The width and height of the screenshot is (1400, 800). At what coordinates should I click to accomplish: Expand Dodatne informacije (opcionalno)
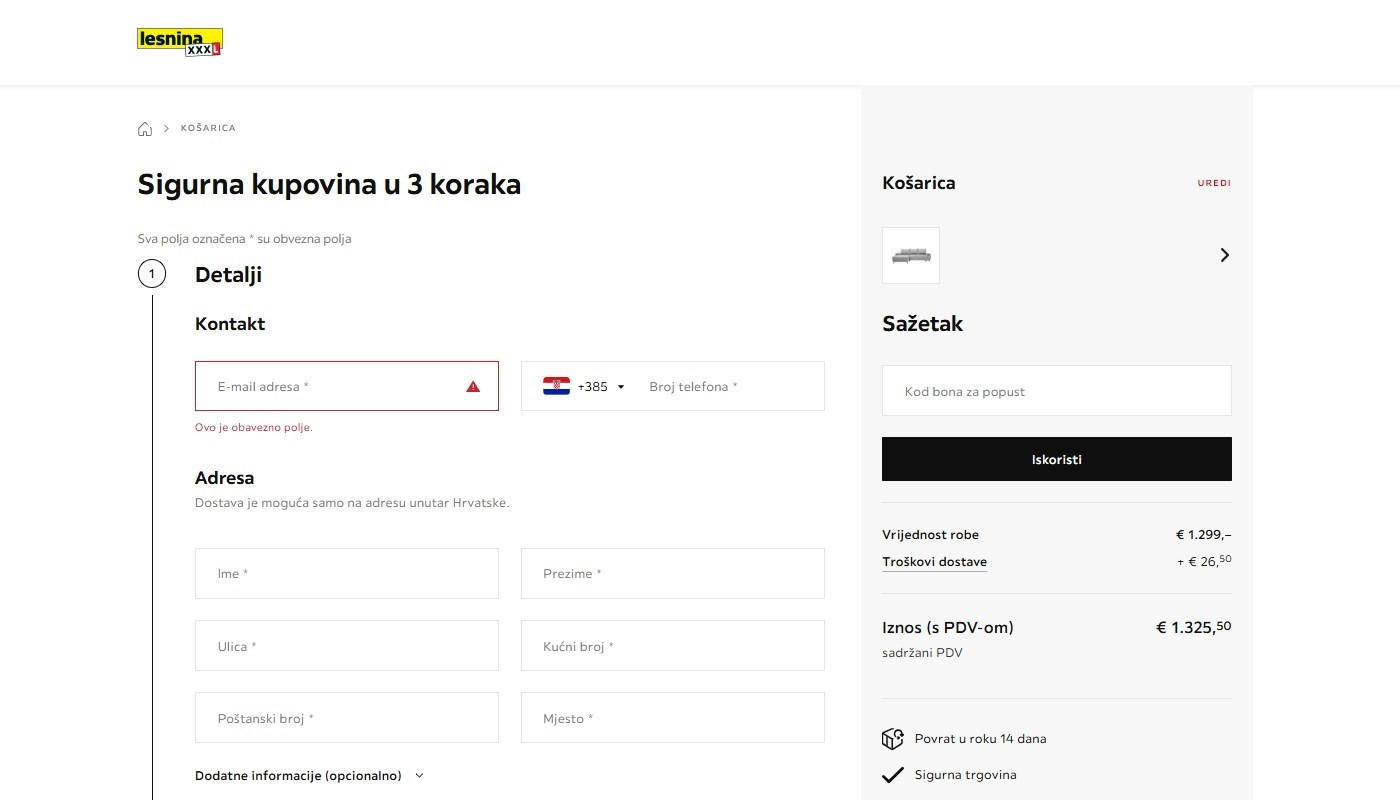(x=309, y=776)
